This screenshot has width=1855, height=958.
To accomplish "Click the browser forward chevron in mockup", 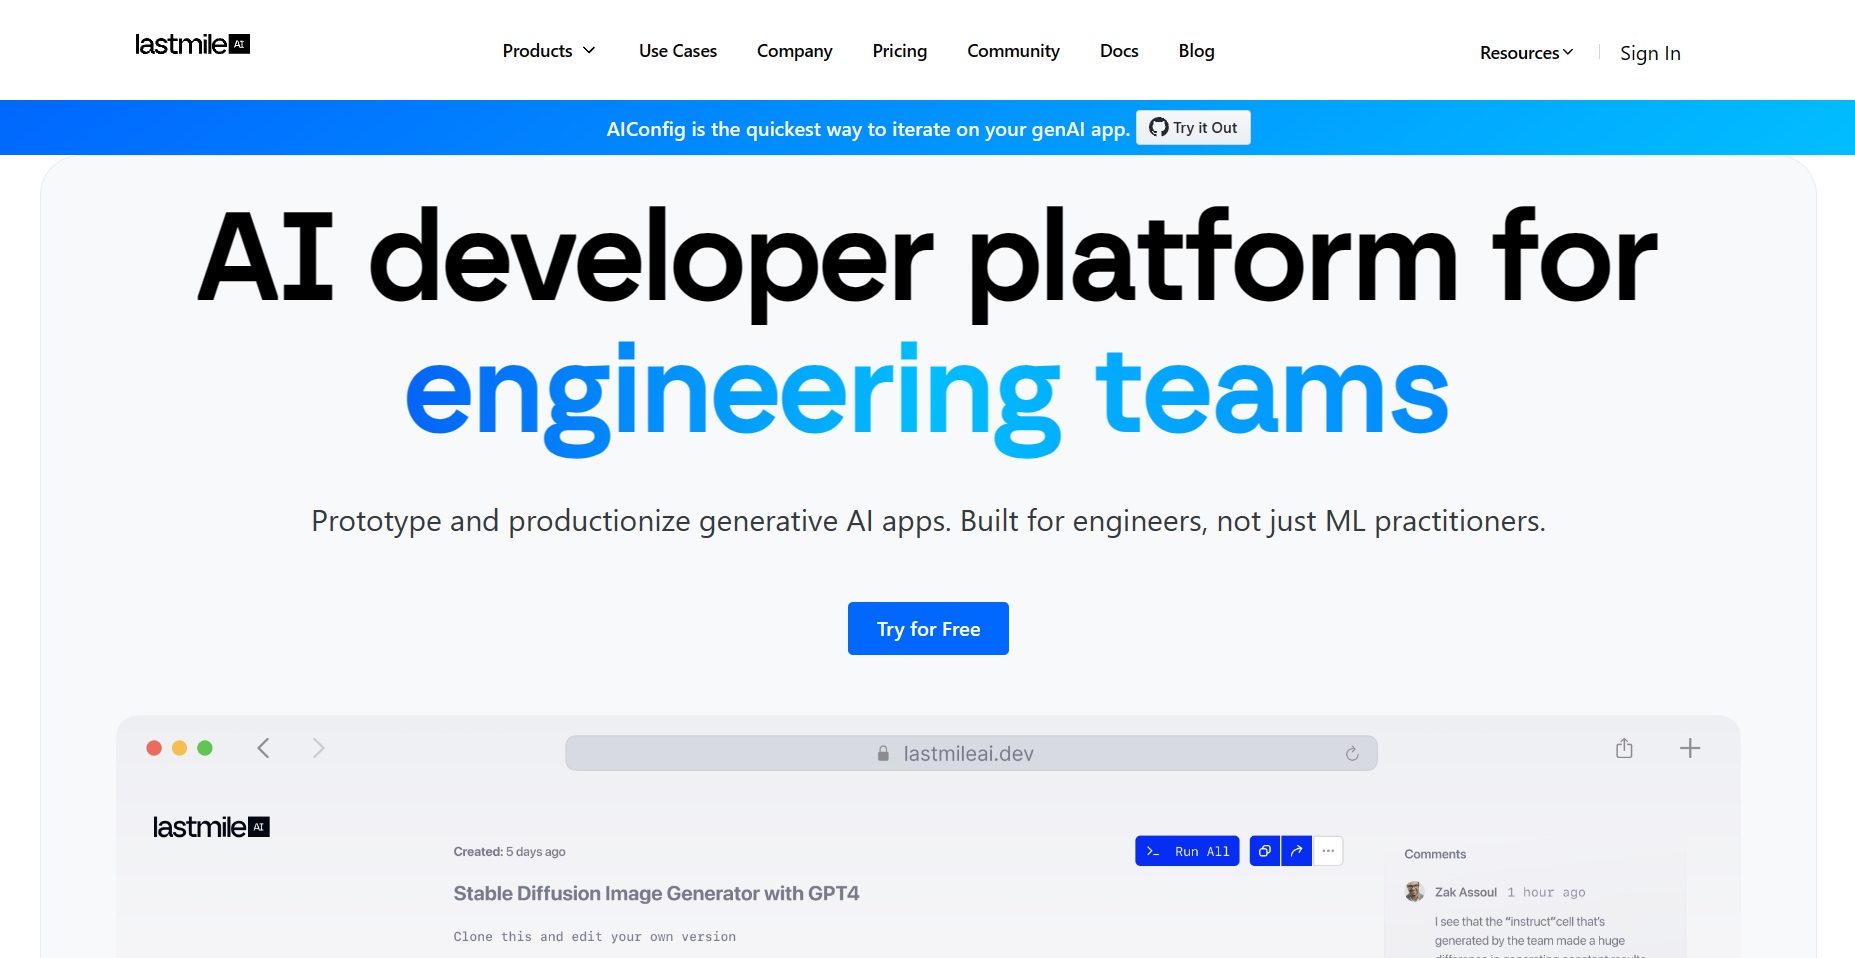I will click(x=318, y=748).
